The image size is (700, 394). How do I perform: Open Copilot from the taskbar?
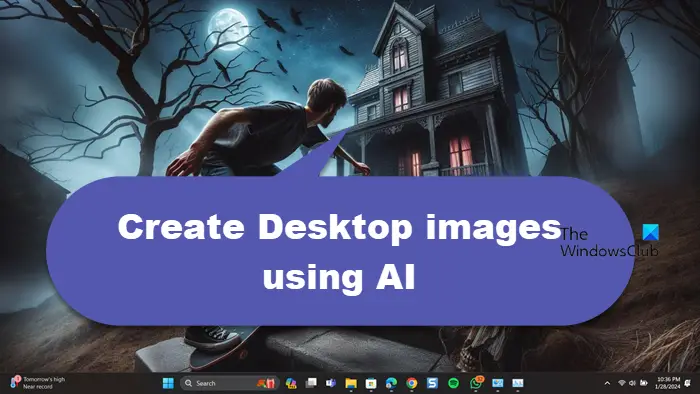point(291,383)
